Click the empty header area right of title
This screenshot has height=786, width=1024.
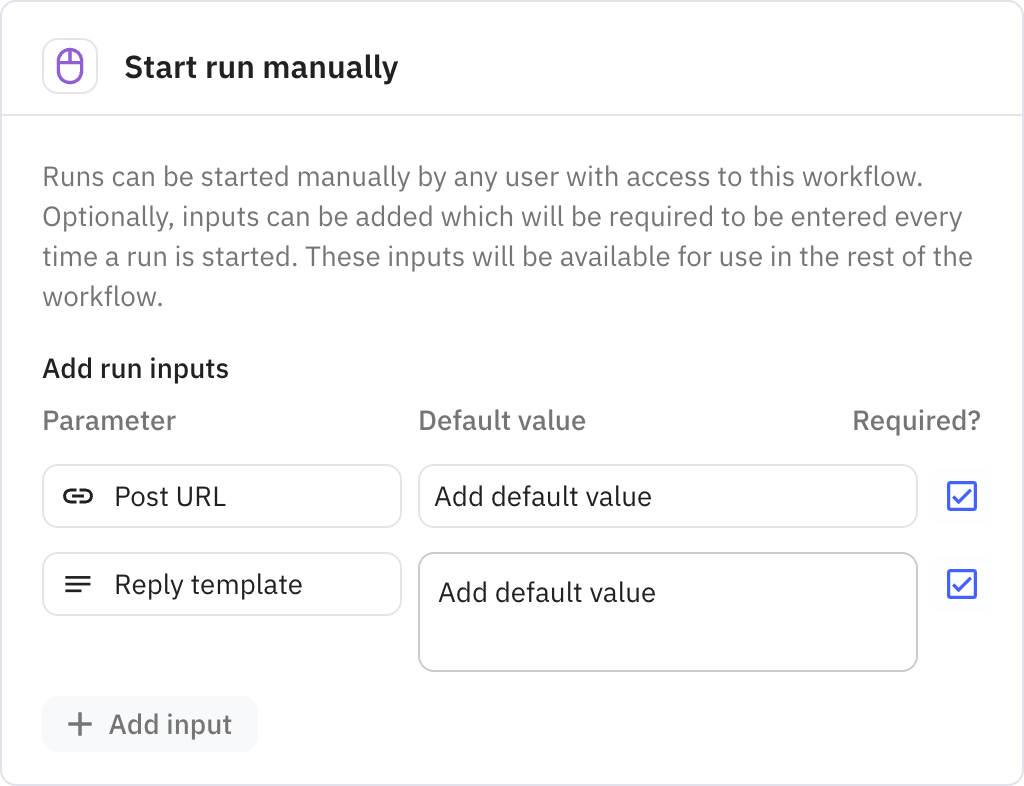700,68
